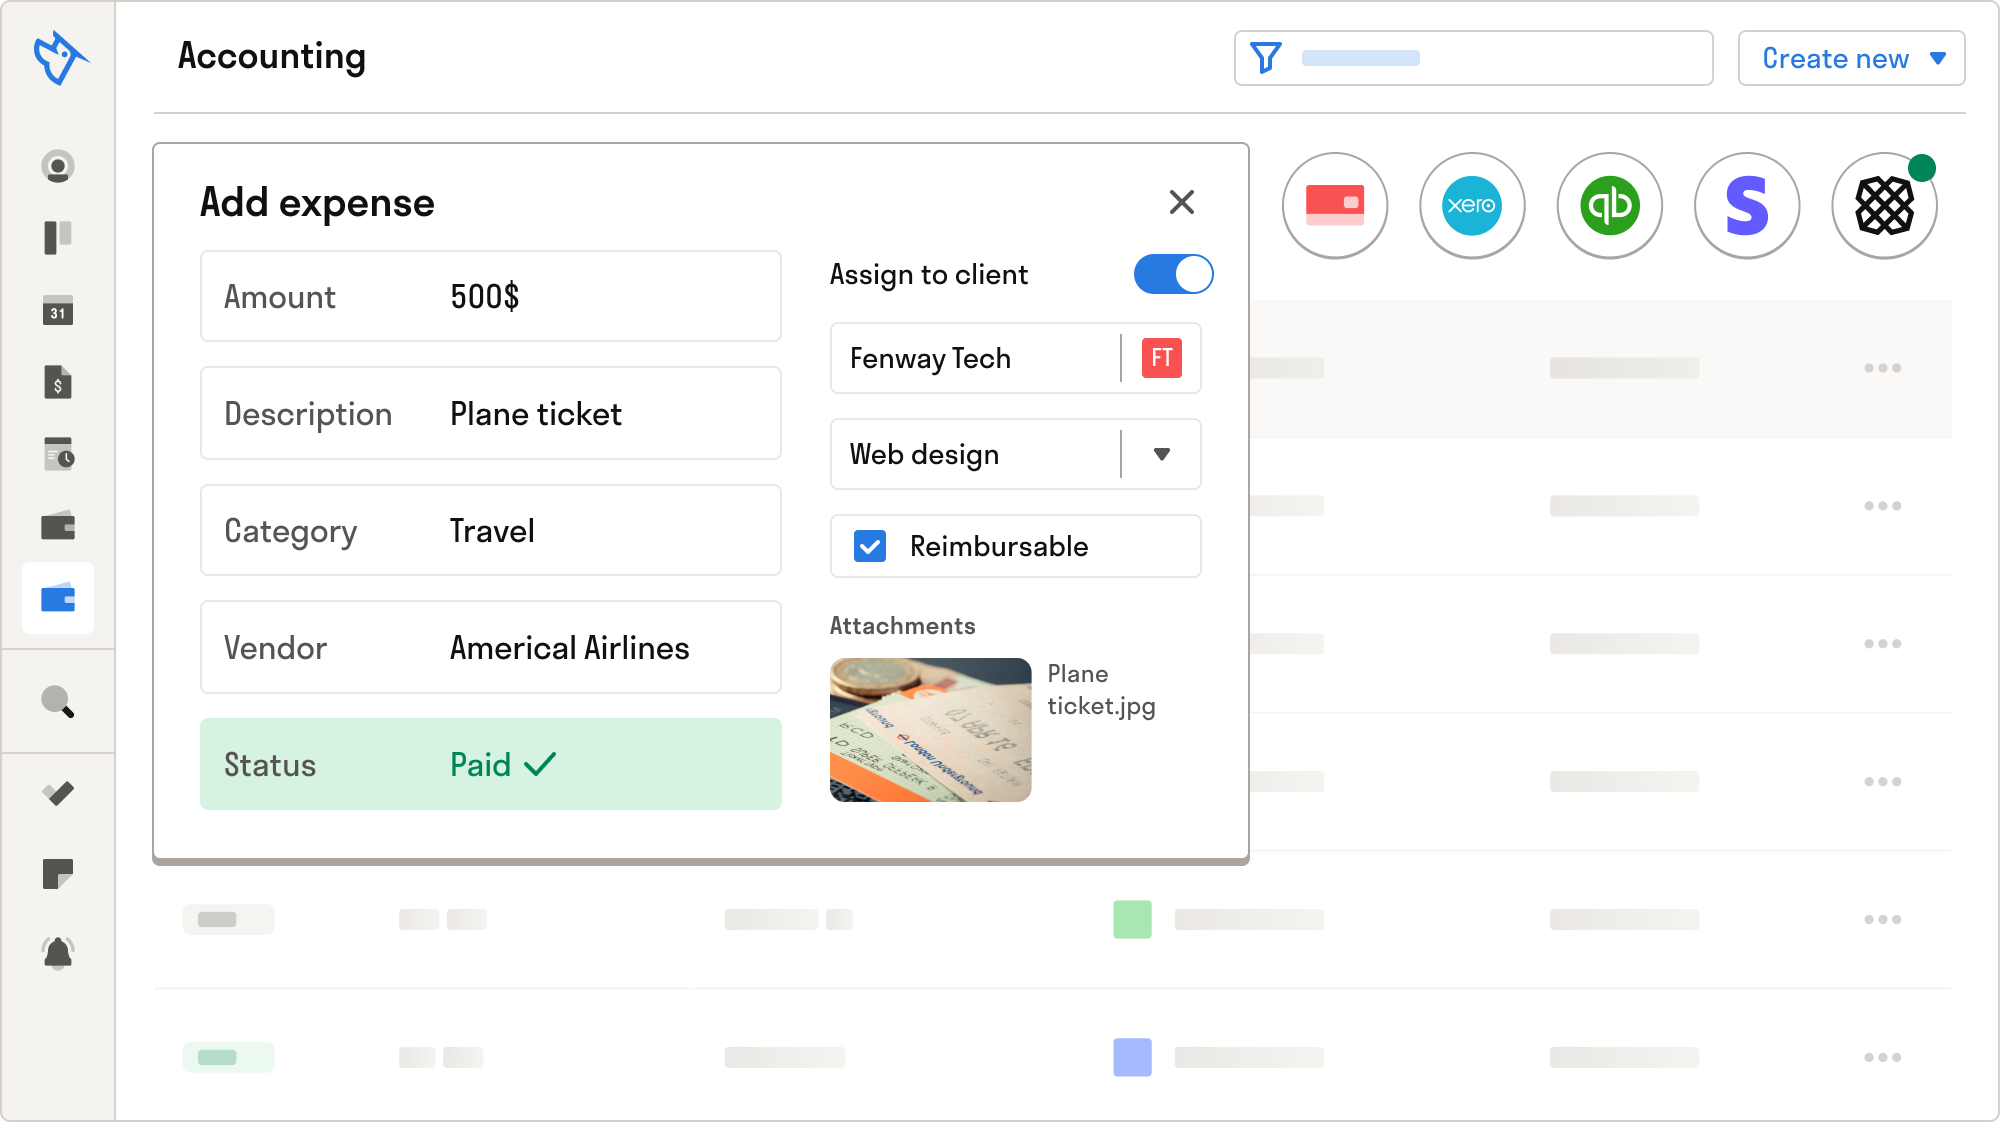Open the Create new dropdown
Viewport: 2000px width, 1122px height.
point(1851,58)
